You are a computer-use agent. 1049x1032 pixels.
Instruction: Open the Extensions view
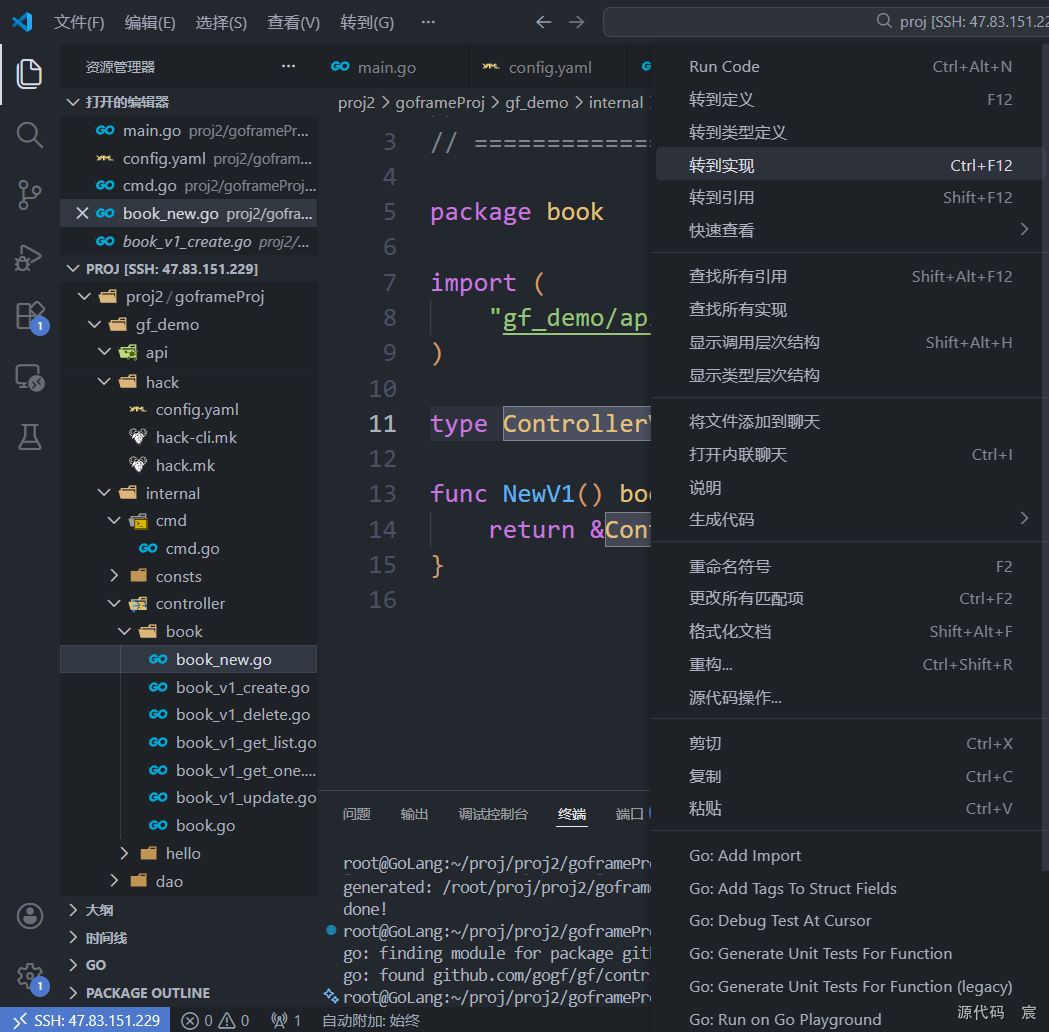[29, 316]
